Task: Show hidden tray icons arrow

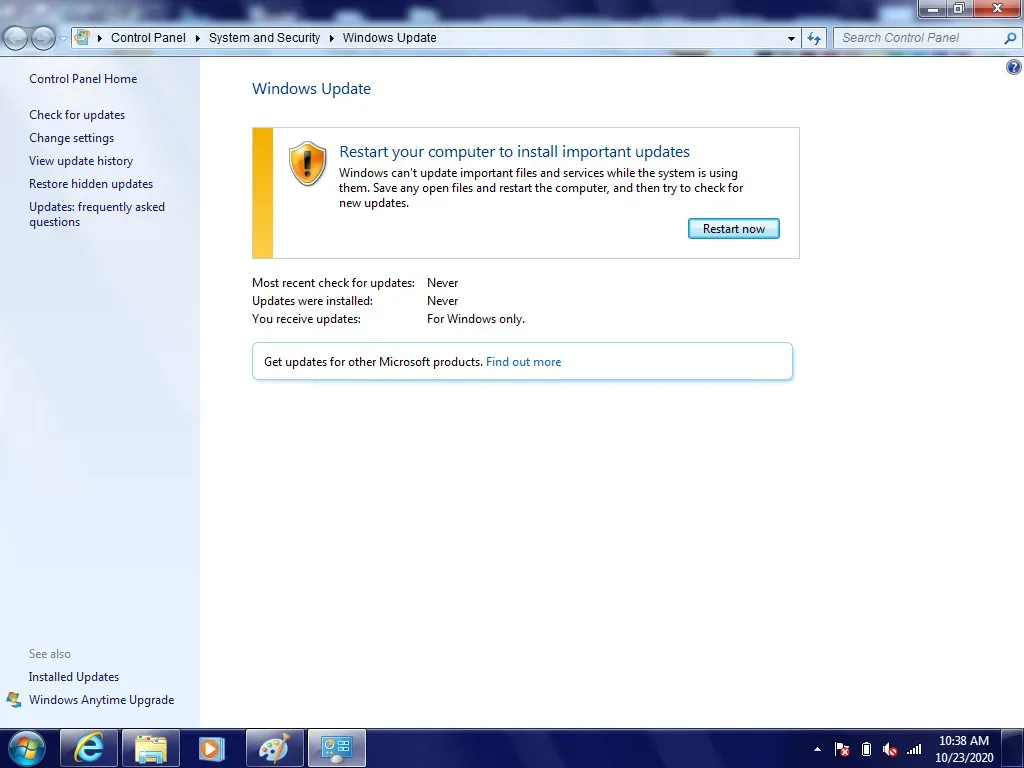Action: (817, 749)
